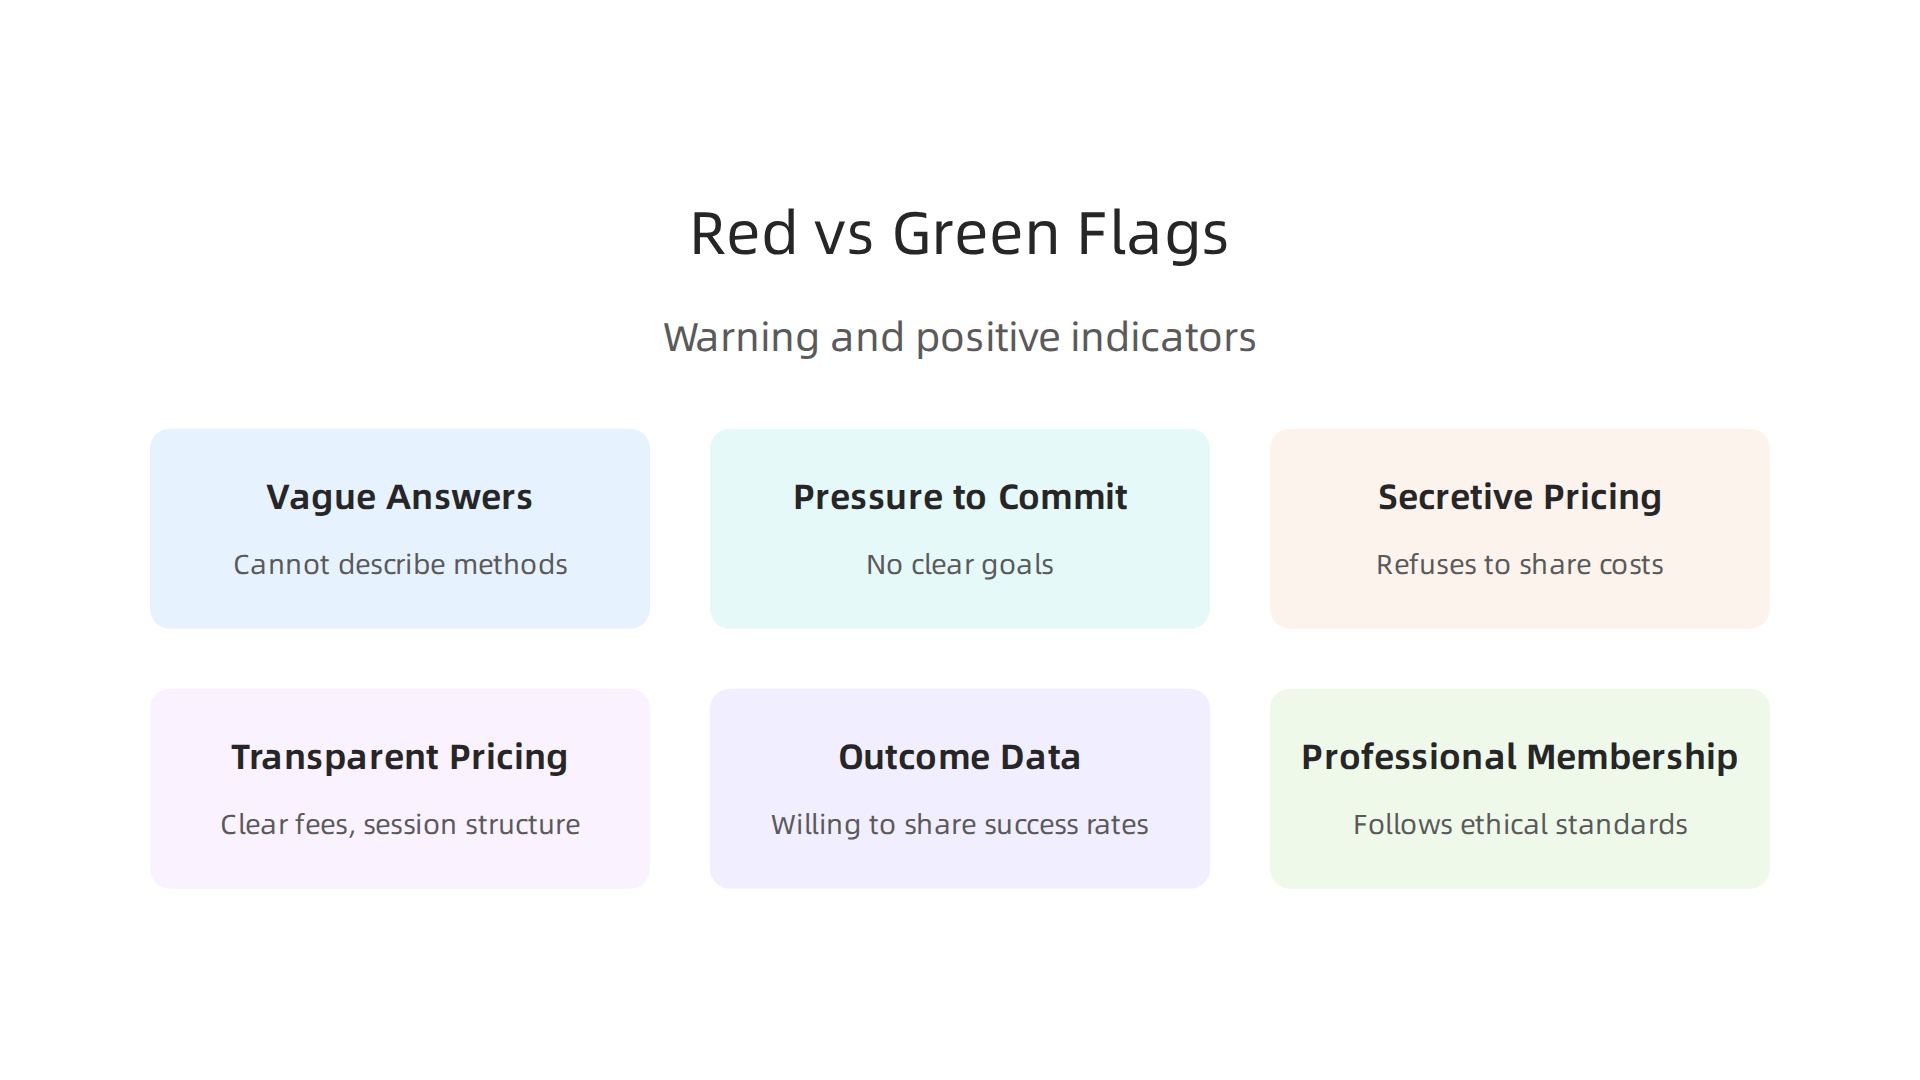The height and width of the screenshot is (1080, 1920).
Task: Select the Professional Membership heading
Action: 1519,757
